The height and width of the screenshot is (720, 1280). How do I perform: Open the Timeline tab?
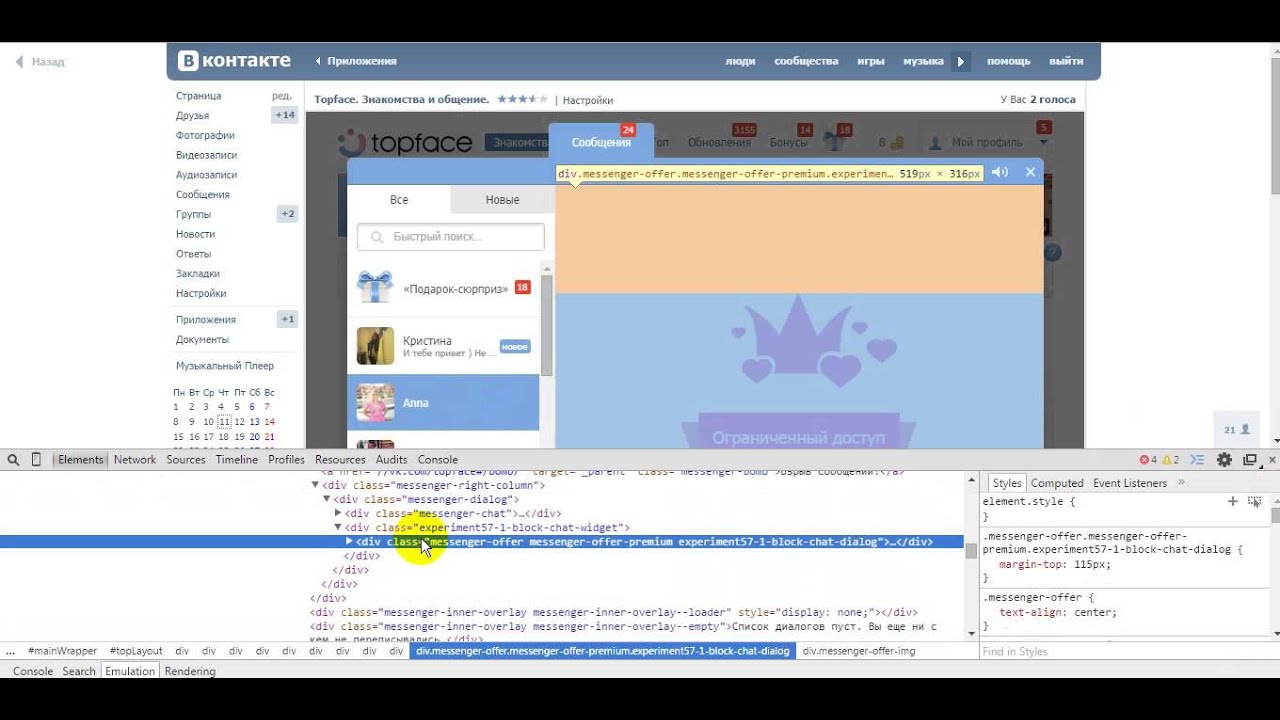point(237,460)
